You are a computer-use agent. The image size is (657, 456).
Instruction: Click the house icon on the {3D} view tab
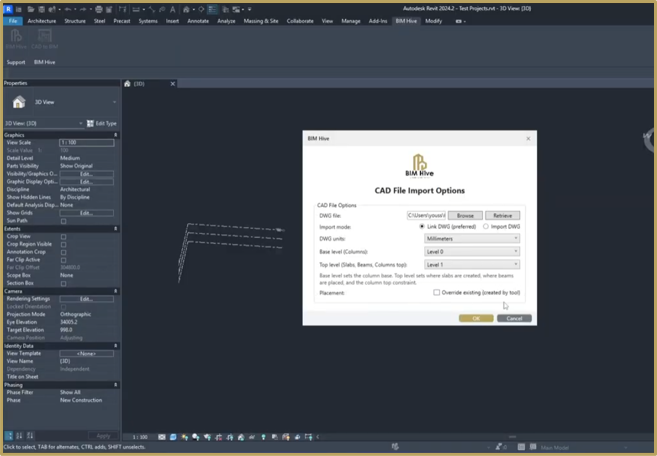pyautogui.click(x=127, y=84)
